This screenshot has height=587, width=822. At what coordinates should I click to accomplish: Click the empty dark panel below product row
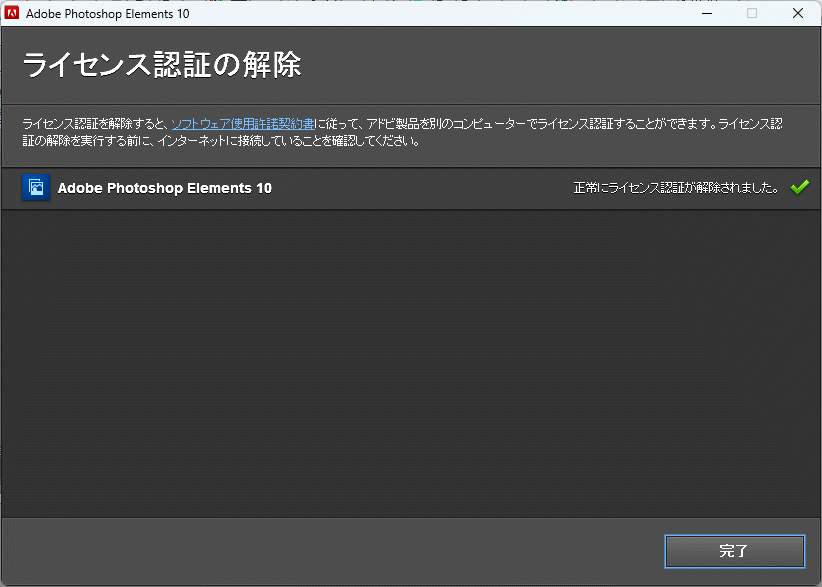(410, 360)
